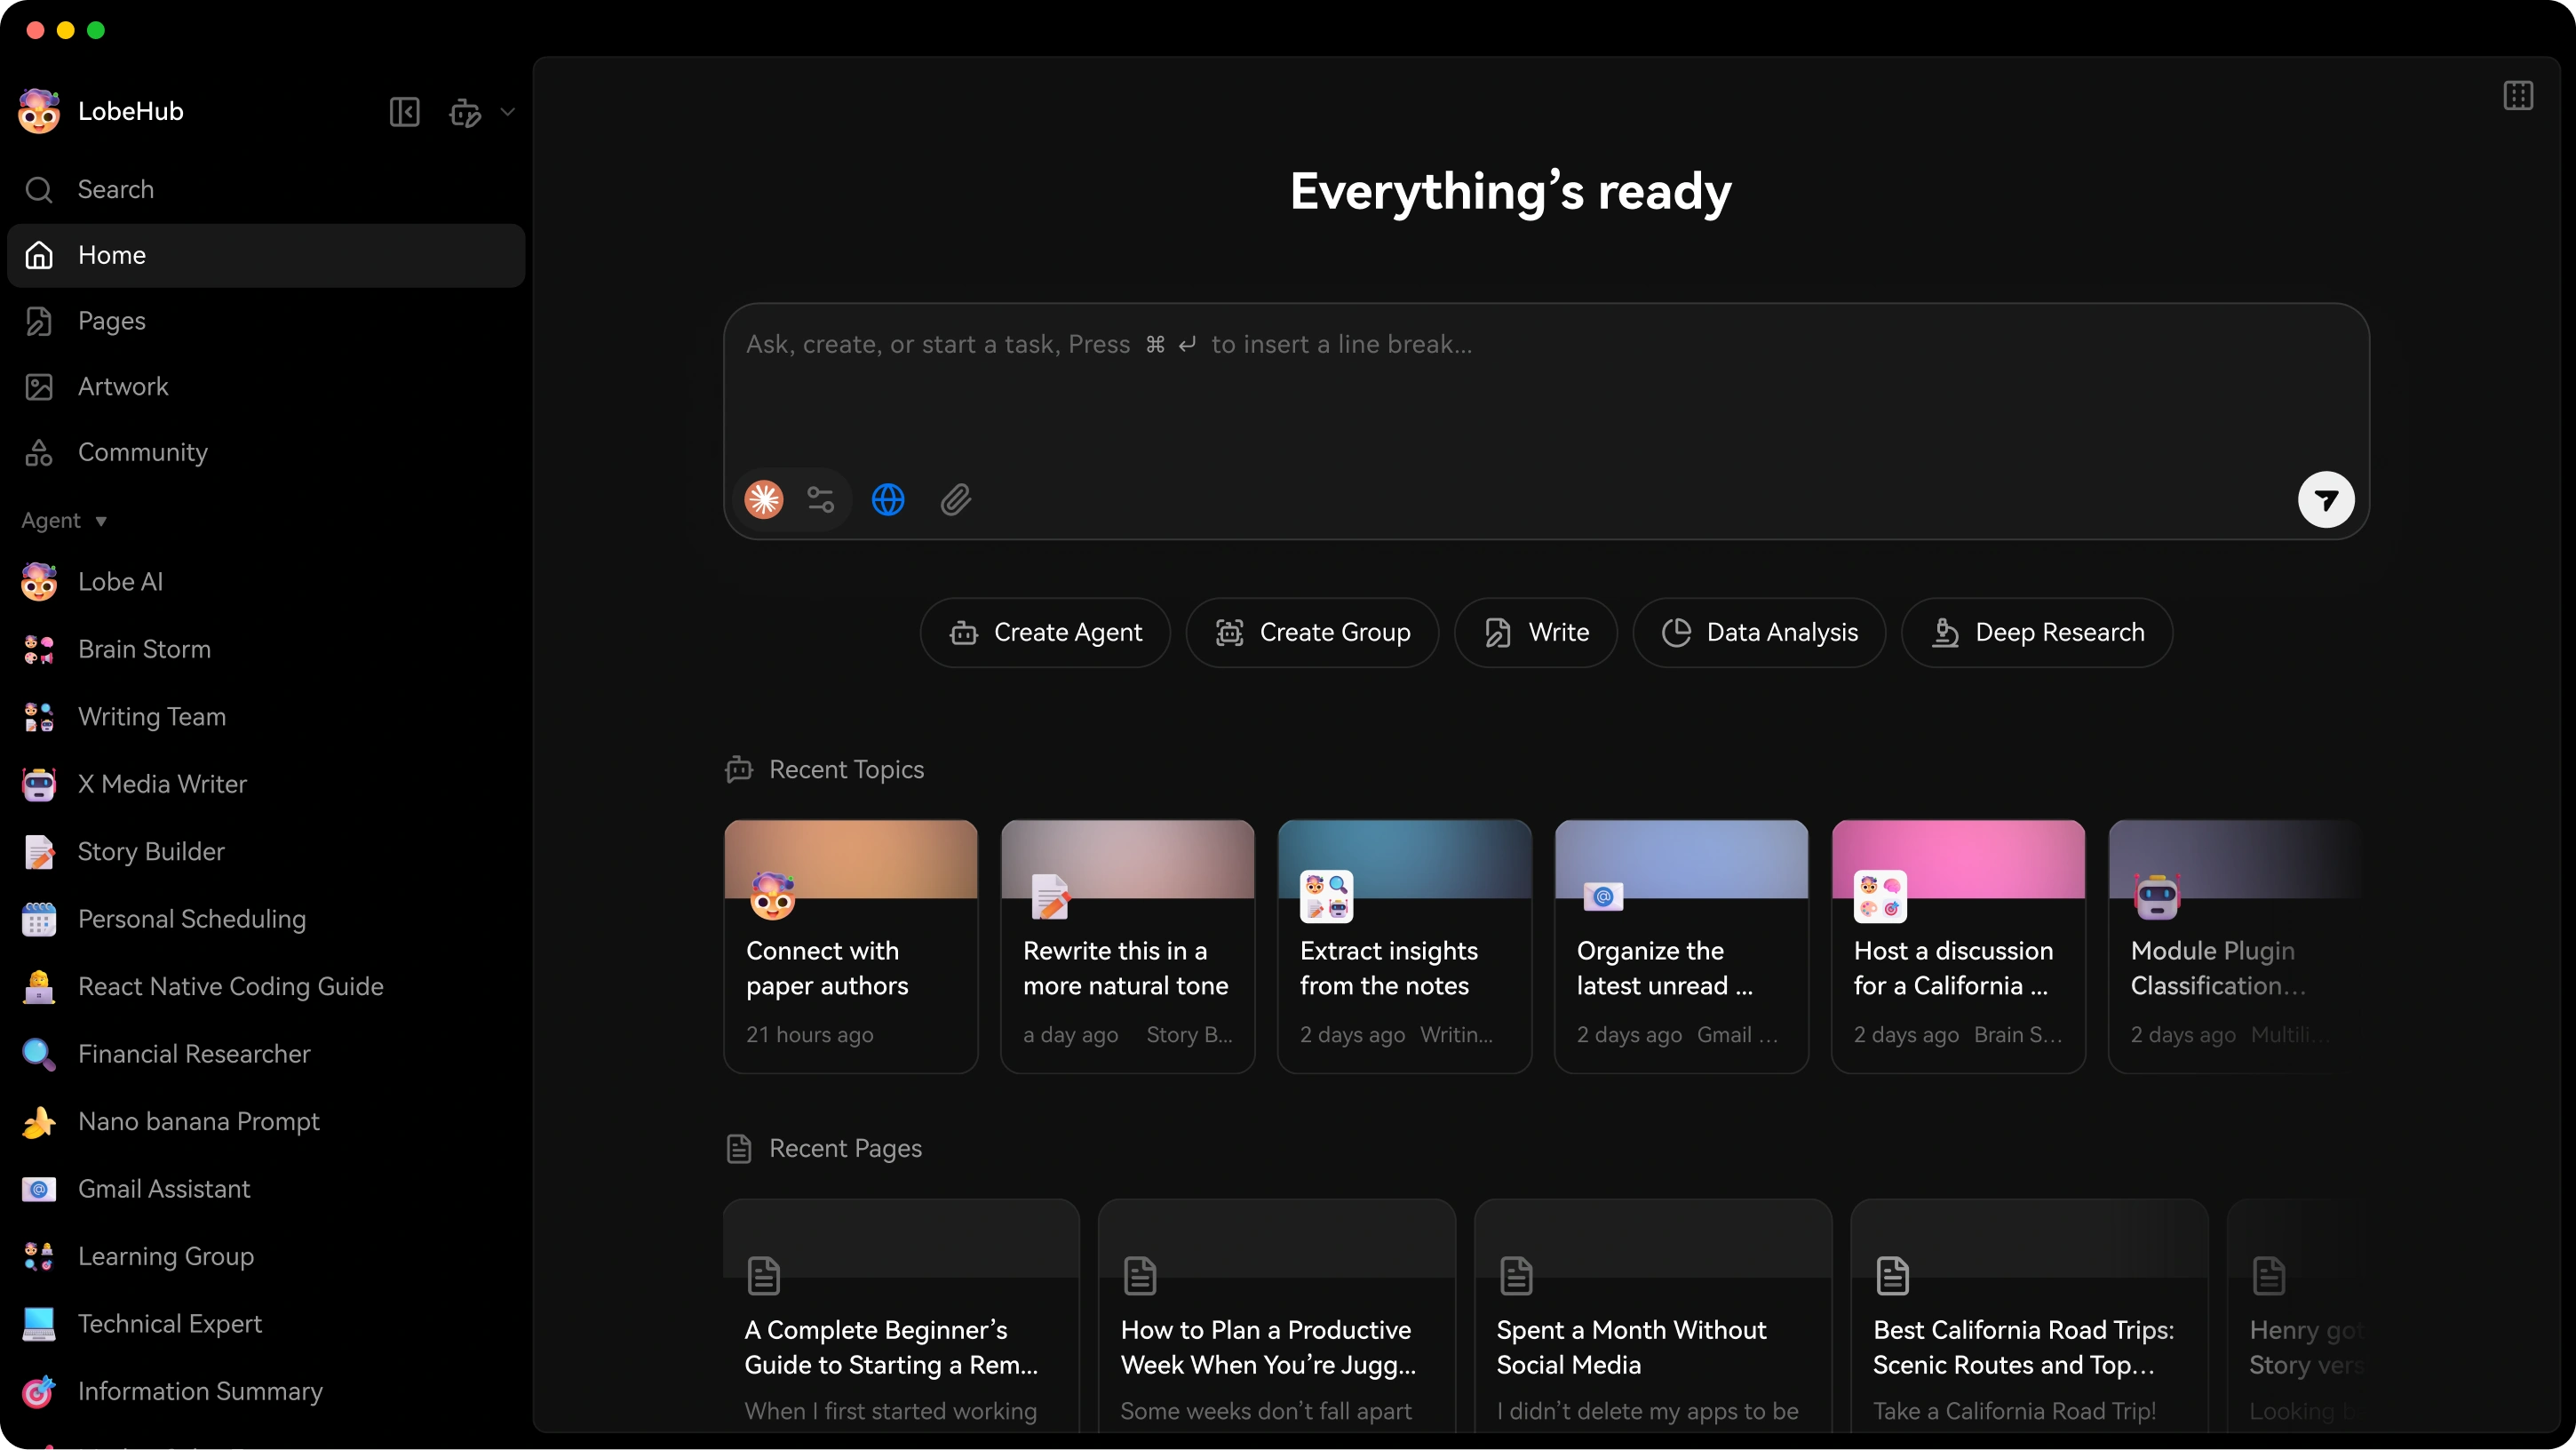Open the model selector icon in chat input
Viewport: 2576px width, 1450px height.
764,499
